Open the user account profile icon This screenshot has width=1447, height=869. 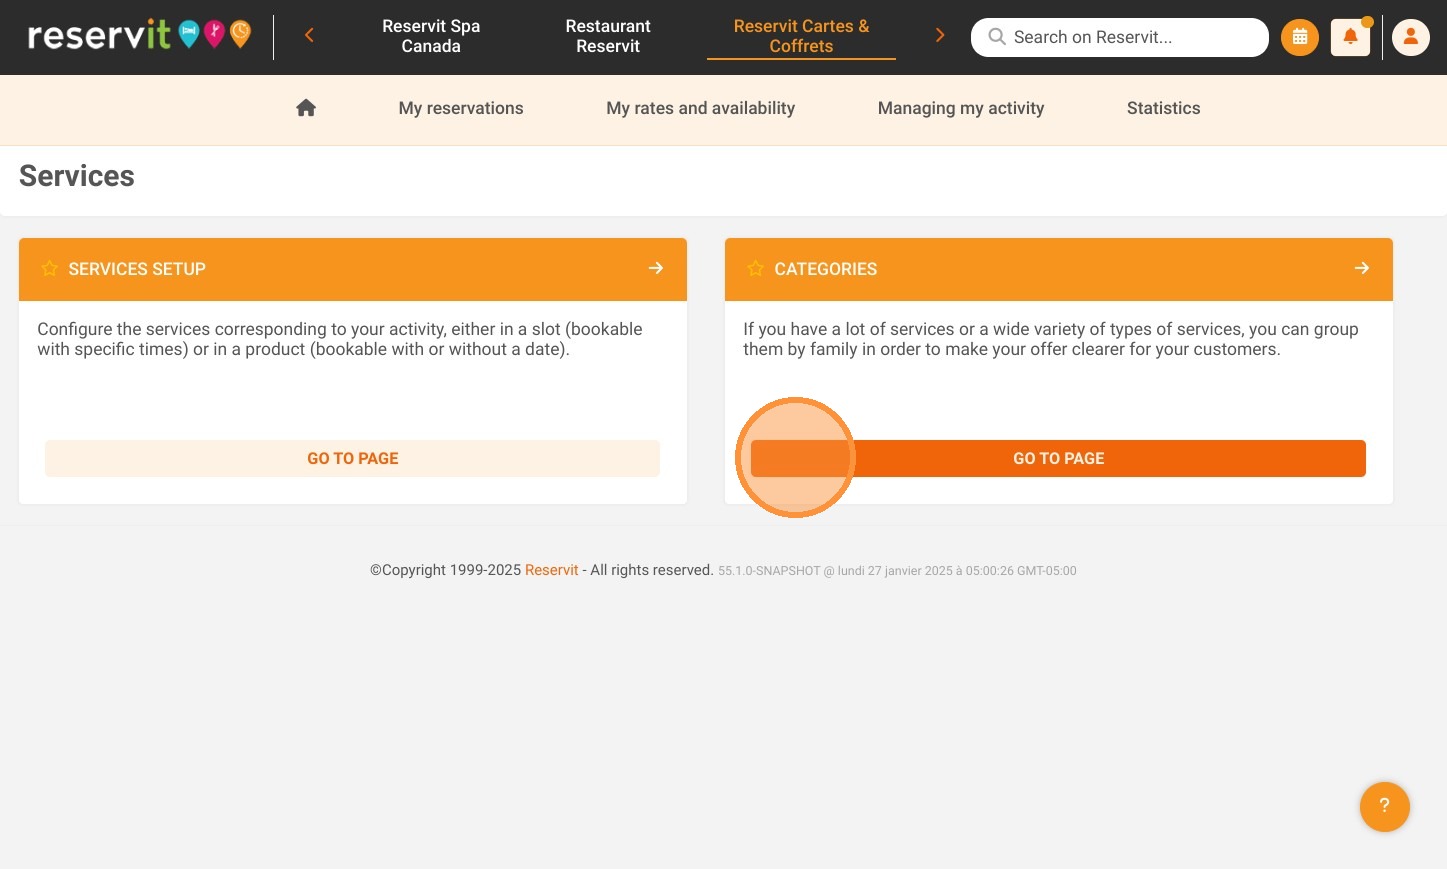1411,37
